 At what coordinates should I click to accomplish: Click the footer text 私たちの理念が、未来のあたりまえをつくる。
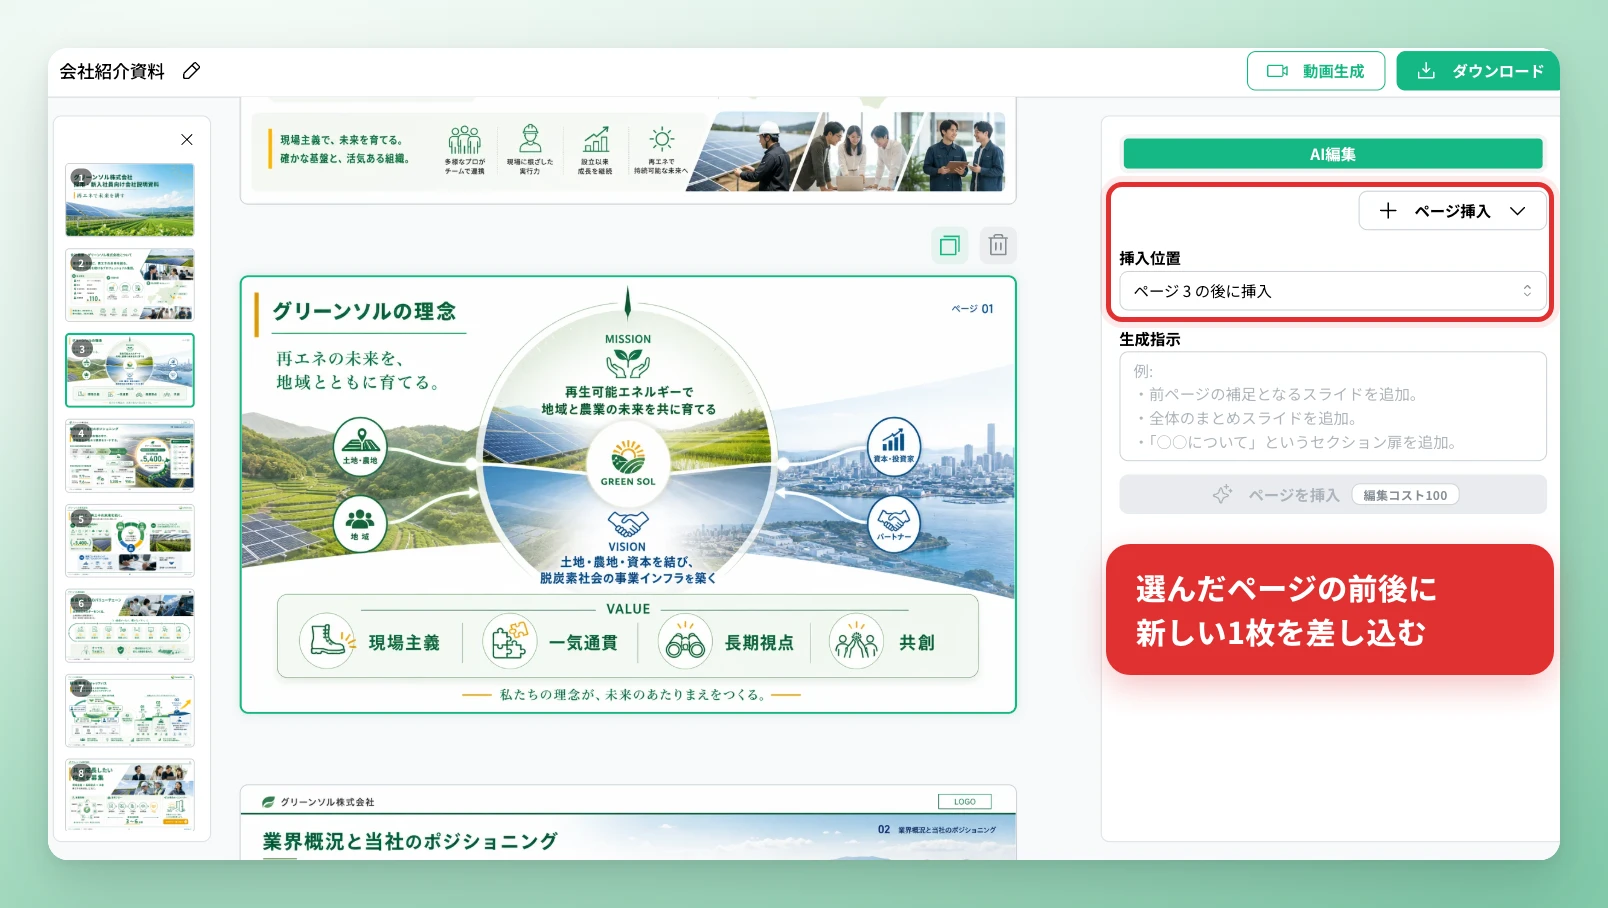click(x=633, y=694)
